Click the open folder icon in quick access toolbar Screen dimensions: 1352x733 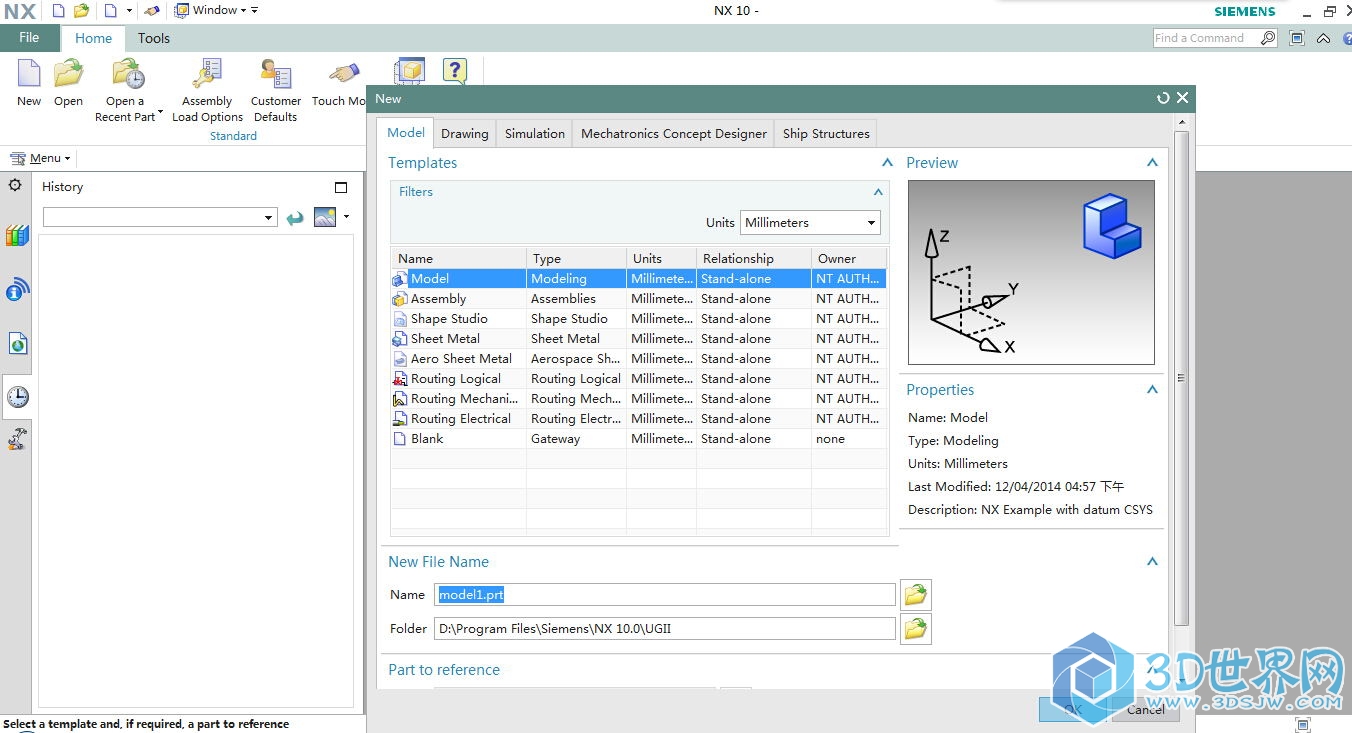coord(82,10)
